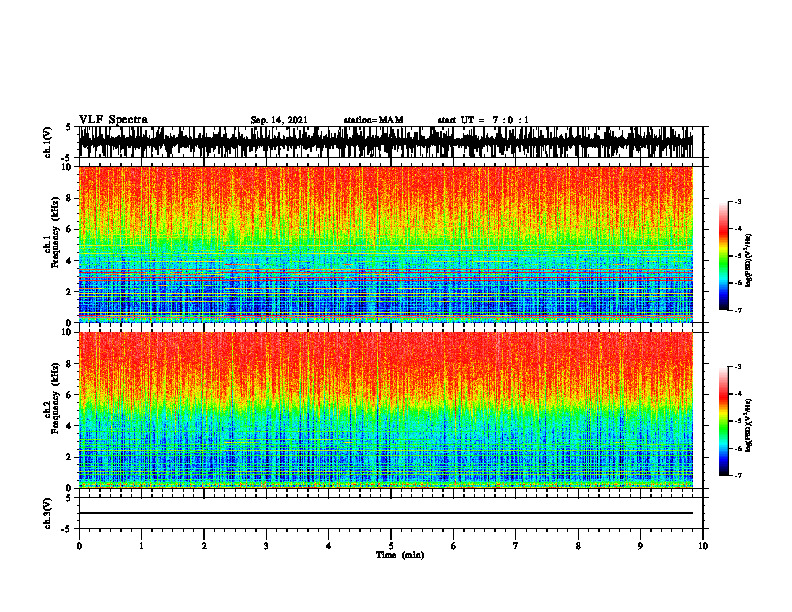Image resolution: width=792 pixels, height=612 pixels.
Task: Click the ch.1 'Frequency (kHz)' axis label
Action: (x=55, y=232)
